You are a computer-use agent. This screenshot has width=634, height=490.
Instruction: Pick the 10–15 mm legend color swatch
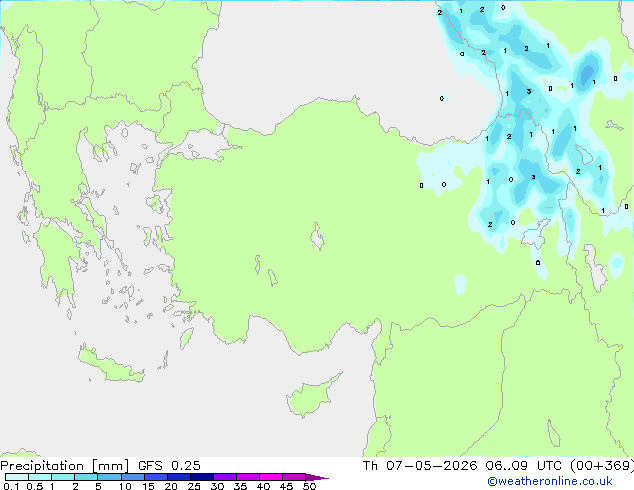coord(132,477)
